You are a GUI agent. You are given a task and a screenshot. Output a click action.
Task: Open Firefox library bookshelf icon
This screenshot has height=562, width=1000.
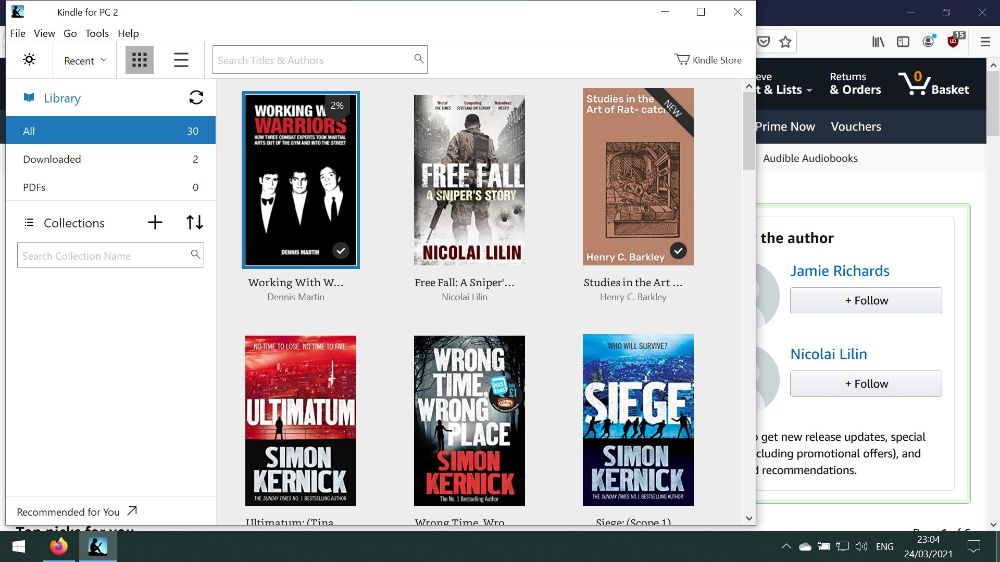click(x=878, y=41)
